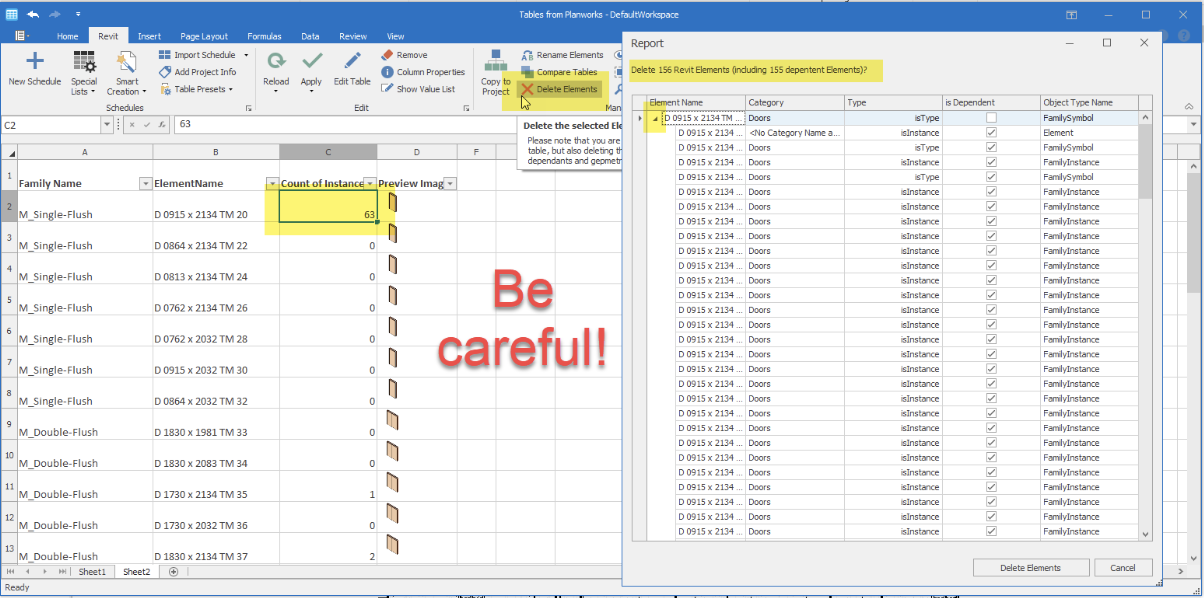The width and height of the screenshot is (1204, 598).
Task: Uncheck is Dependent for the Element row
Action: (x=991, y=132)
